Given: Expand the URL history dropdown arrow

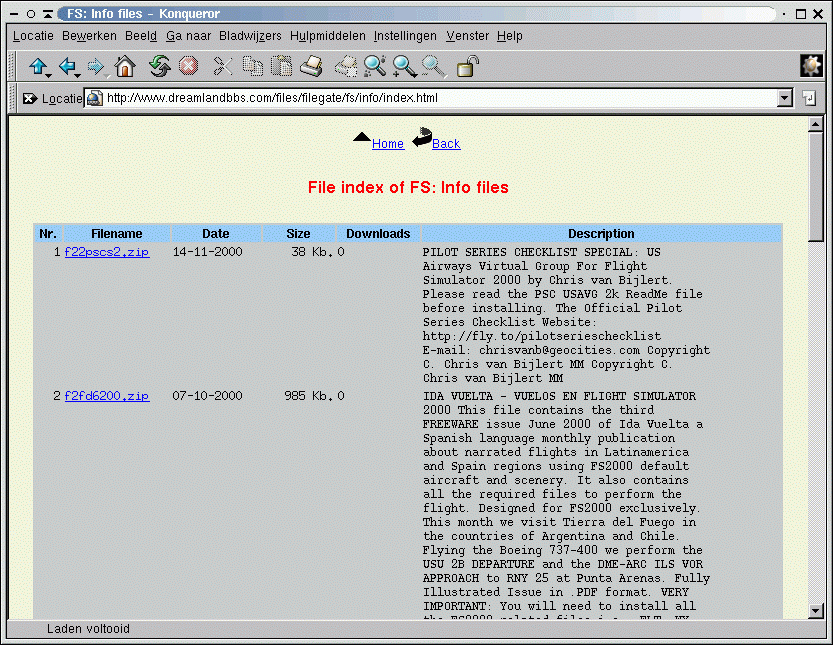Looking at the screenshot, I should 784,98.
